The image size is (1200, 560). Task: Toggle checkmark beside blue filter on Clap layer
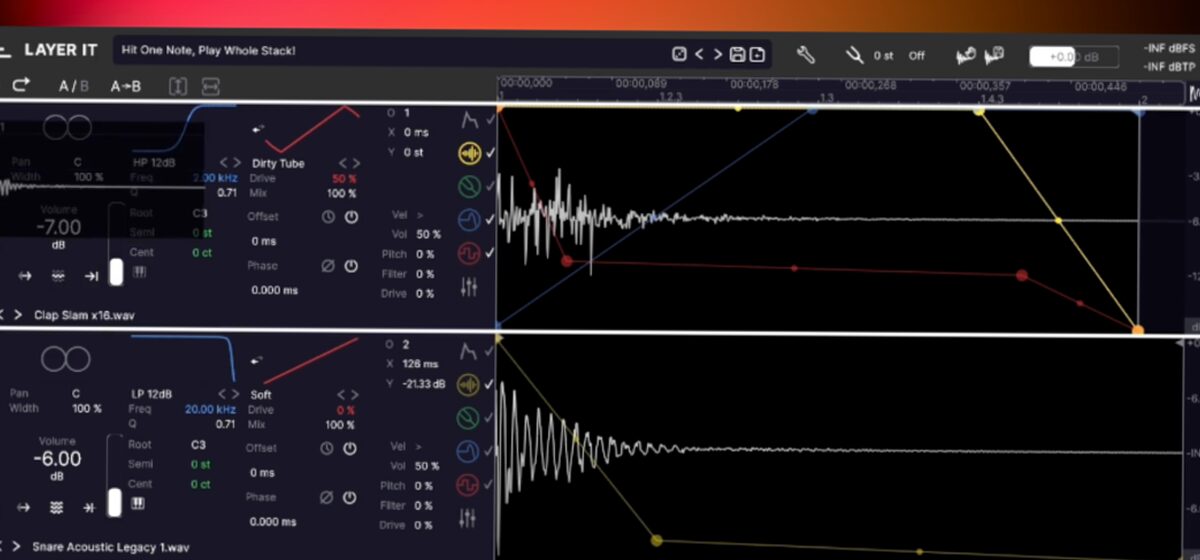pyautogui.click(x=490, y=220)
